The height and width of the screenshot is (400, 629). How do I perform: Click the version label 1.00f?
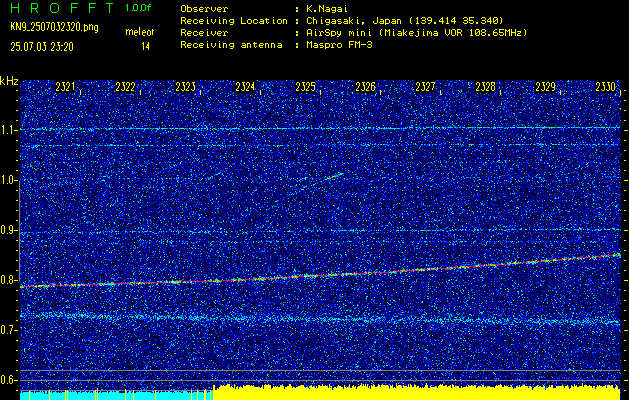(x=138, y=8)
